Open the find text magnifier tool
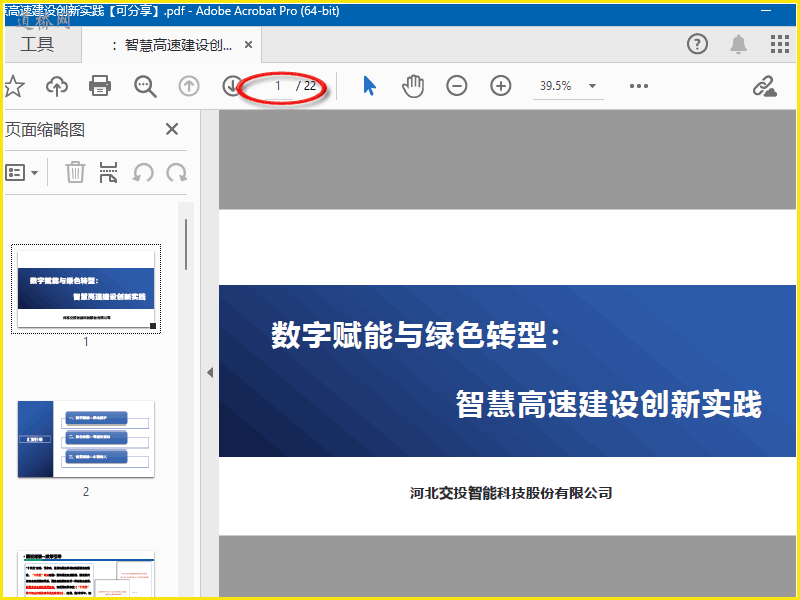This screenshot has width=800, height=600. coord(145,86)
